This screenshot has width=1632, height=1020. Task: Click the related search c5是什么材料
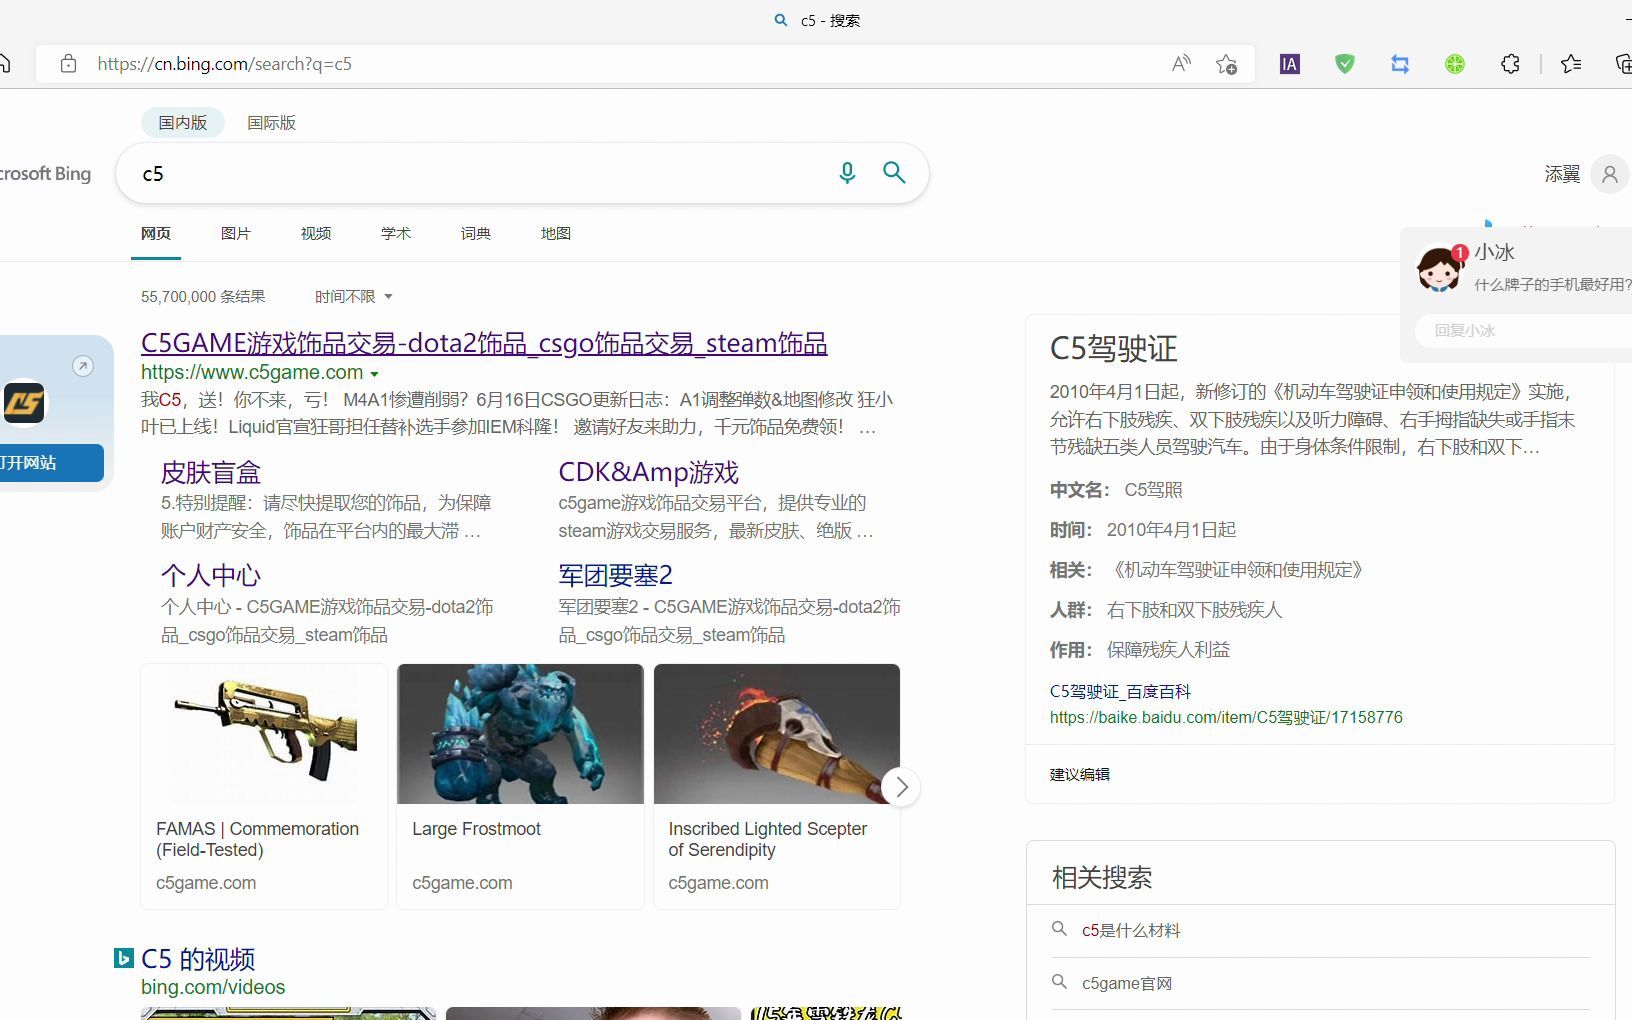1131,930
